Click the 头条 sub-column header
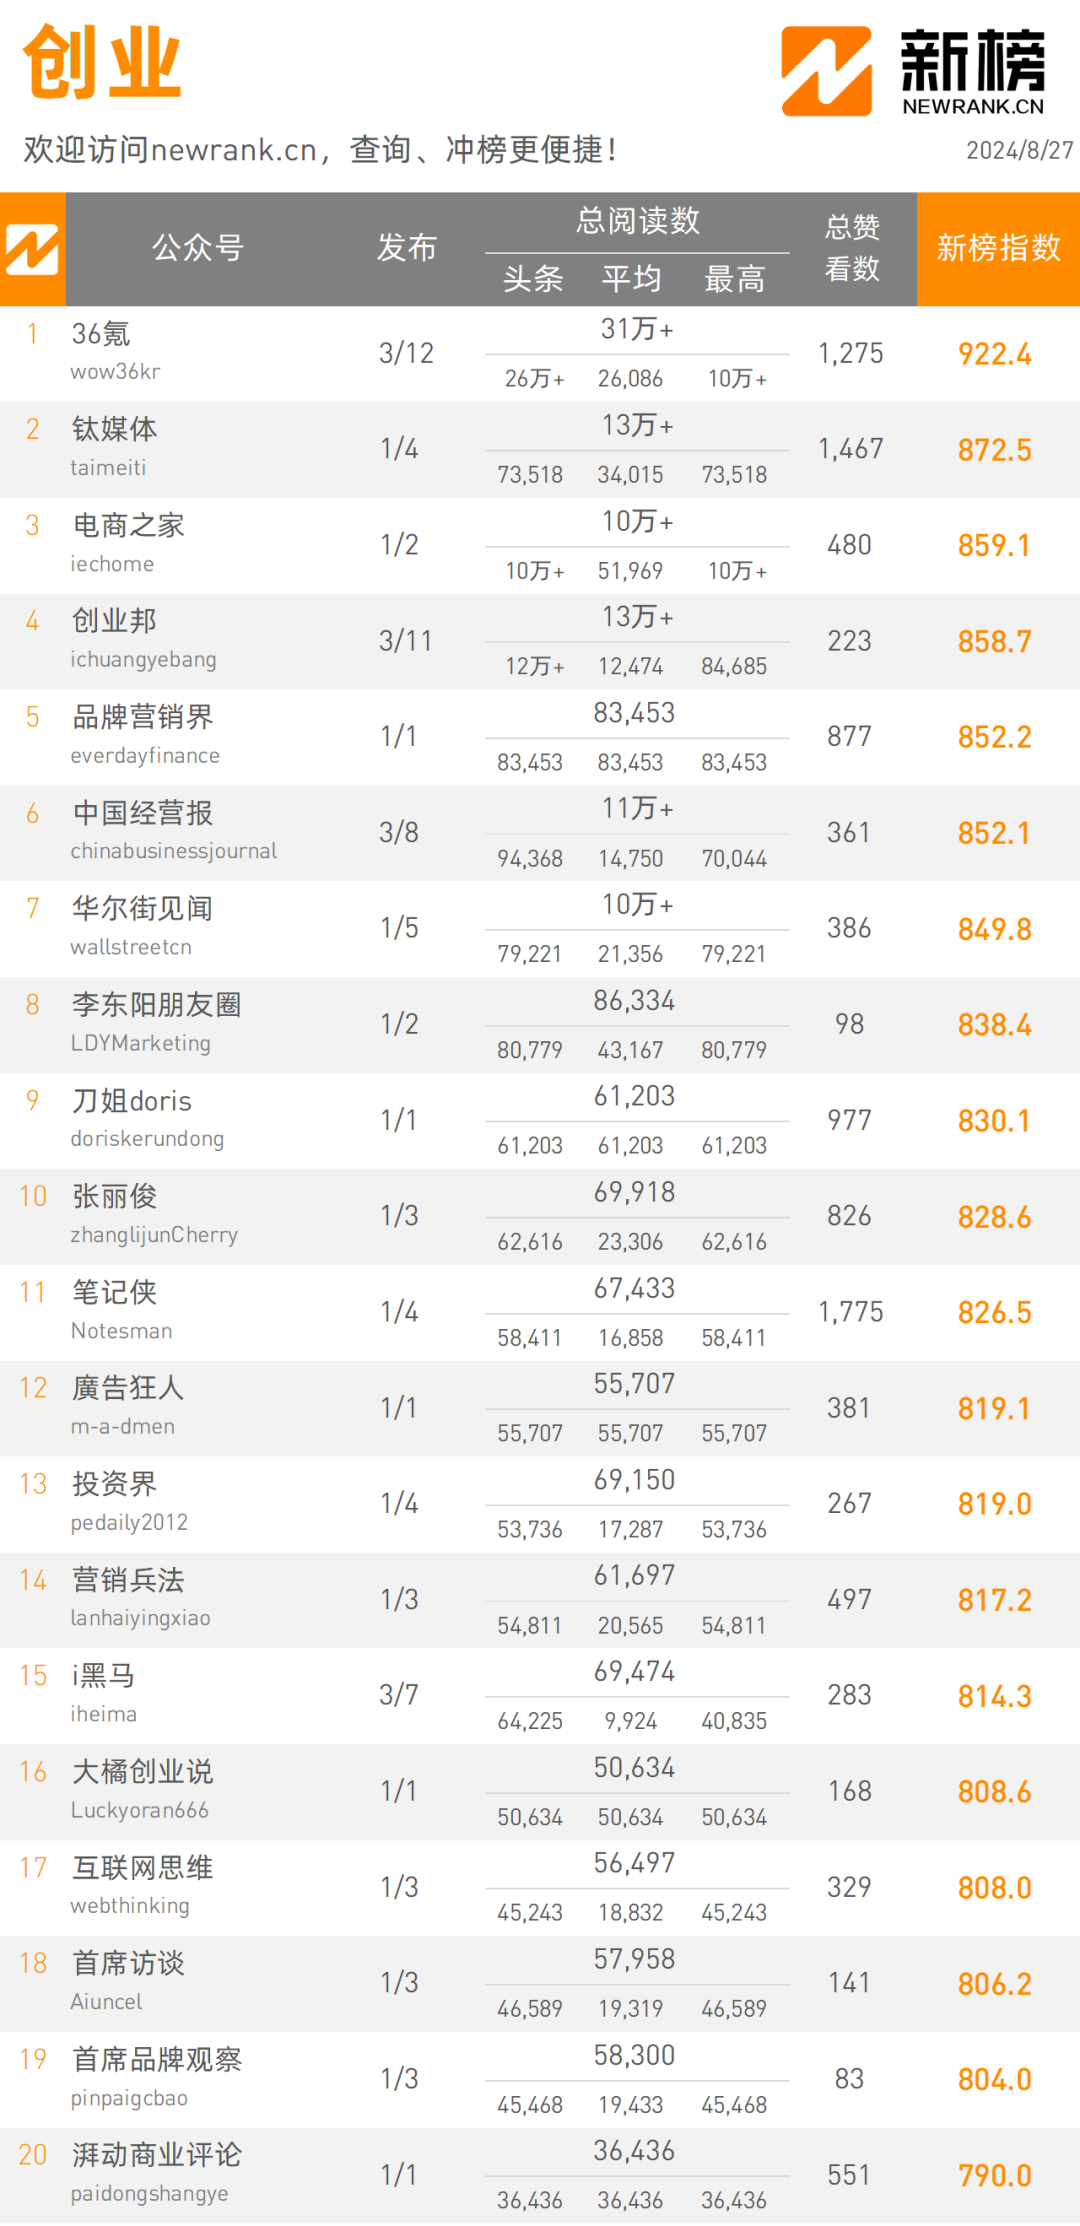This screenshot has width=1080, height=2226. click(x=533, y=279)
